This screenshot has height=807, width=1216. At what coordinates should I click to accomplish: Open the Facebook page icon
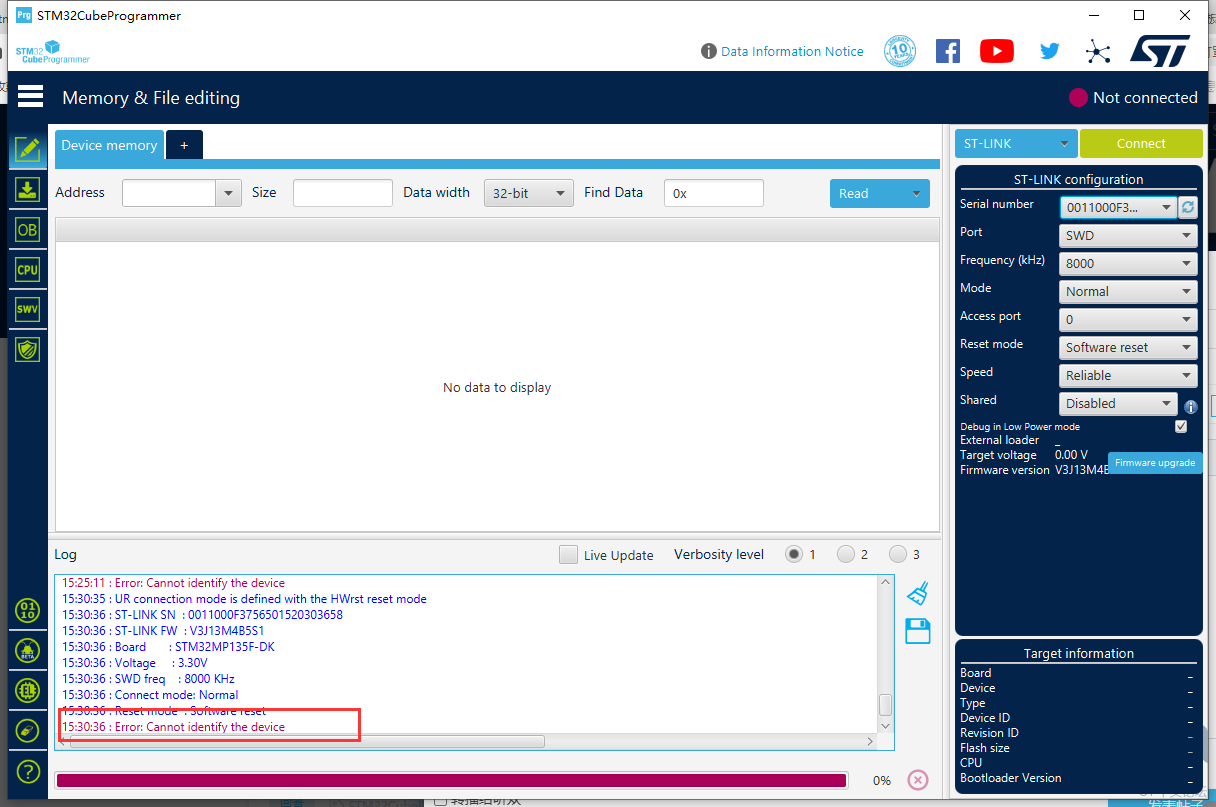point(948,51)
